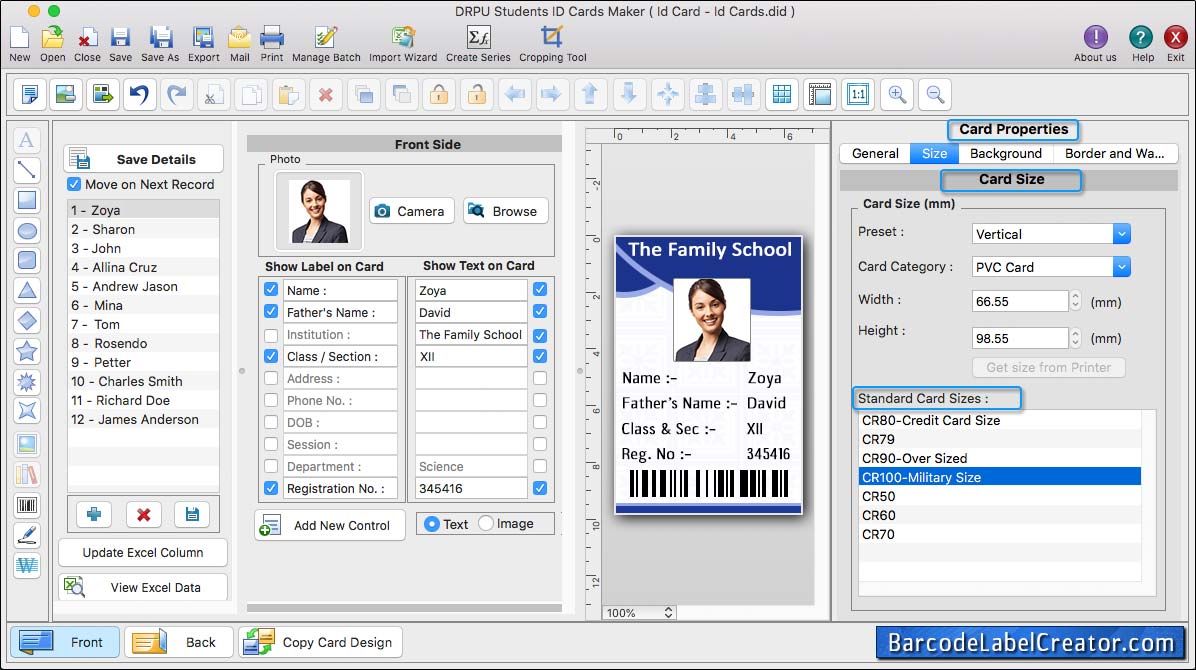Open the Border and Wa... tab
The image size is (1196, 670).
point(1115,153)
